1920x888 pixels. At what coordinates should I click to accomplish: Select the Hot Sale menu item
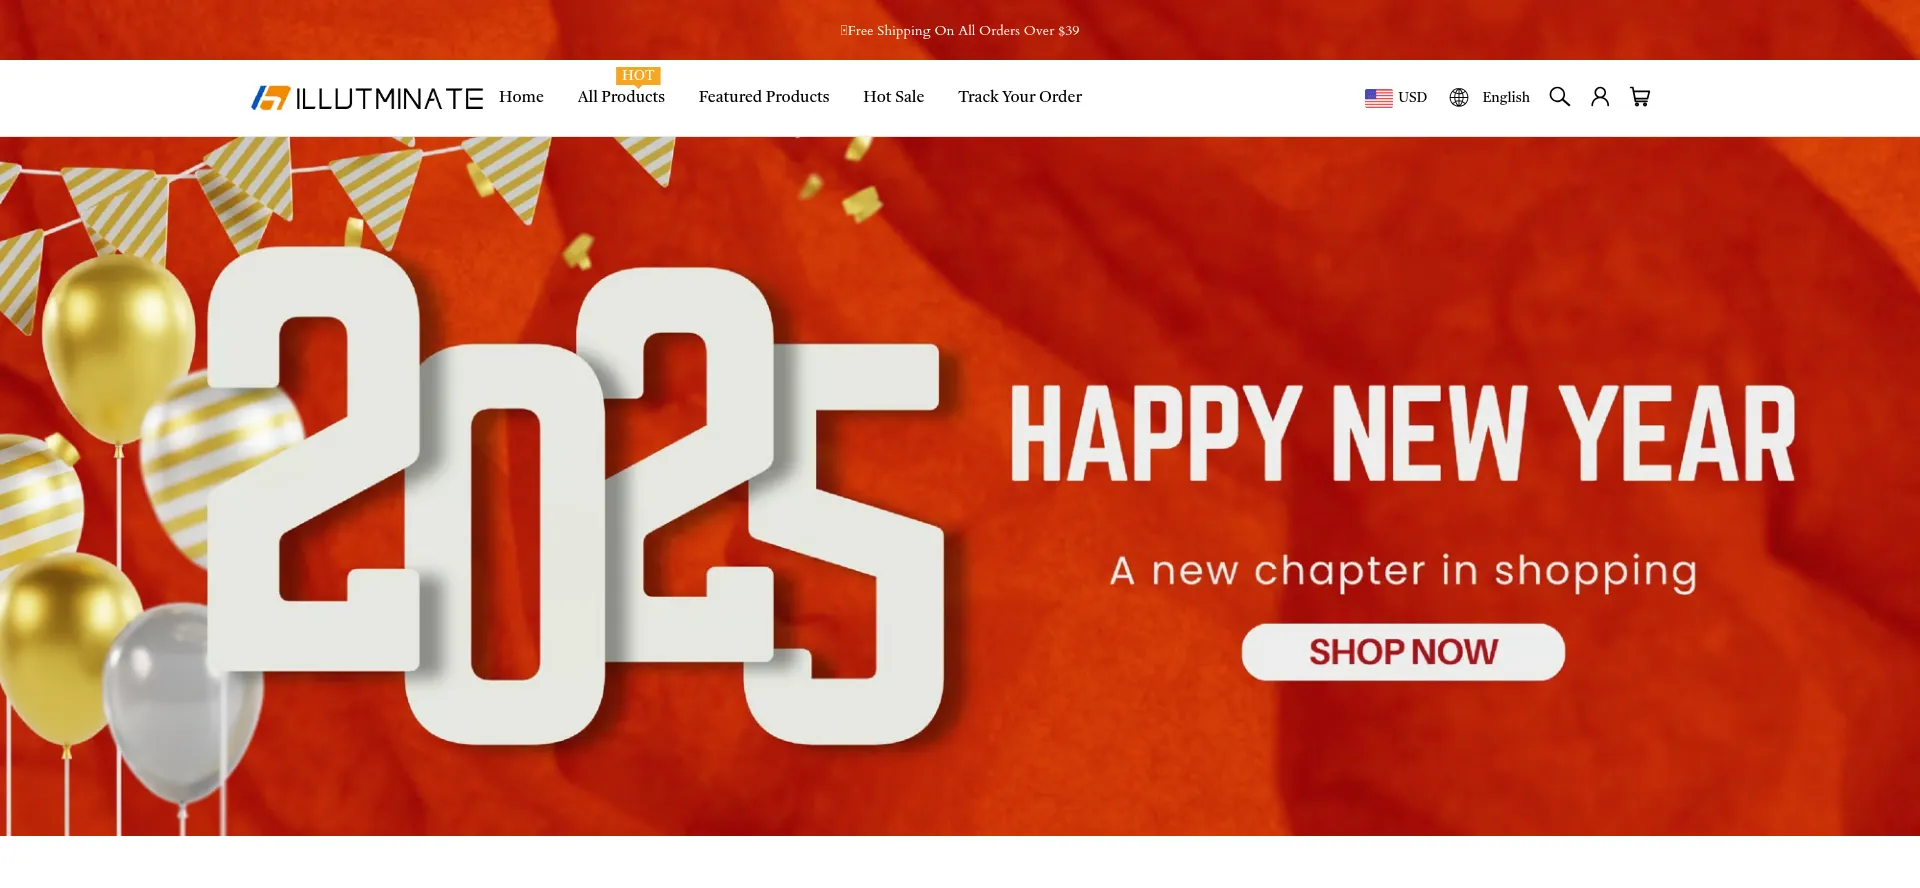coord(893,97)
